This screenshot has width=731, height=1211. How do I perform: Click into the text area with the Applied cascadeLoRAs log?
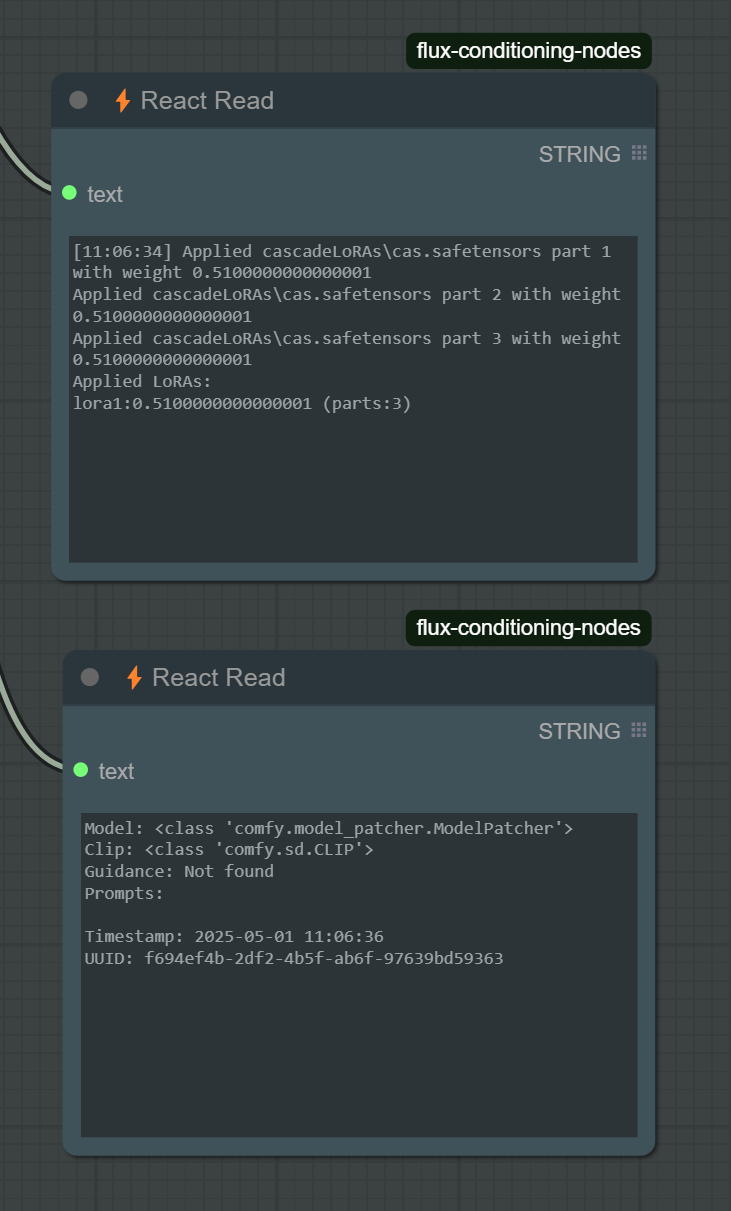(x=353, y=399)
